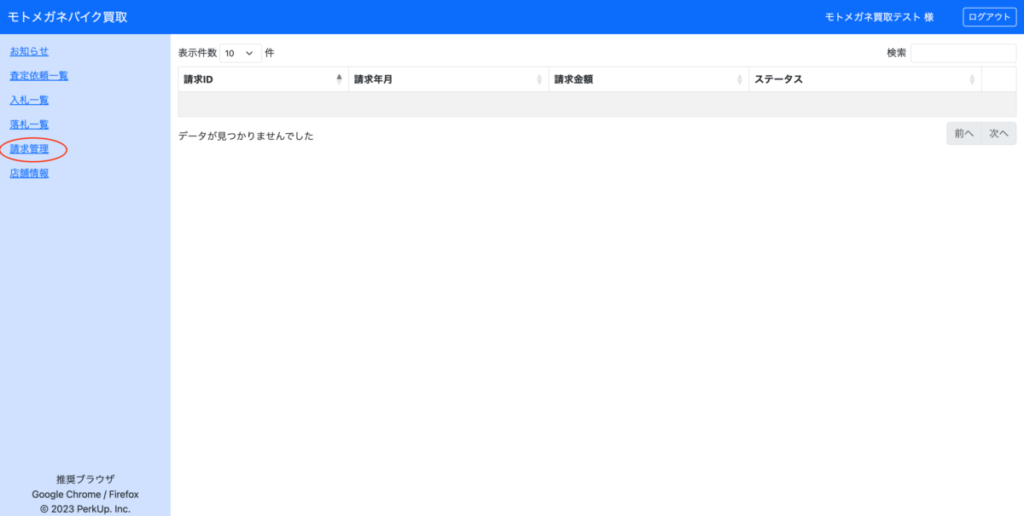Toggle the sort arrows in 請求金額 column
The image size is (1024, 516).
coord(740,79)
